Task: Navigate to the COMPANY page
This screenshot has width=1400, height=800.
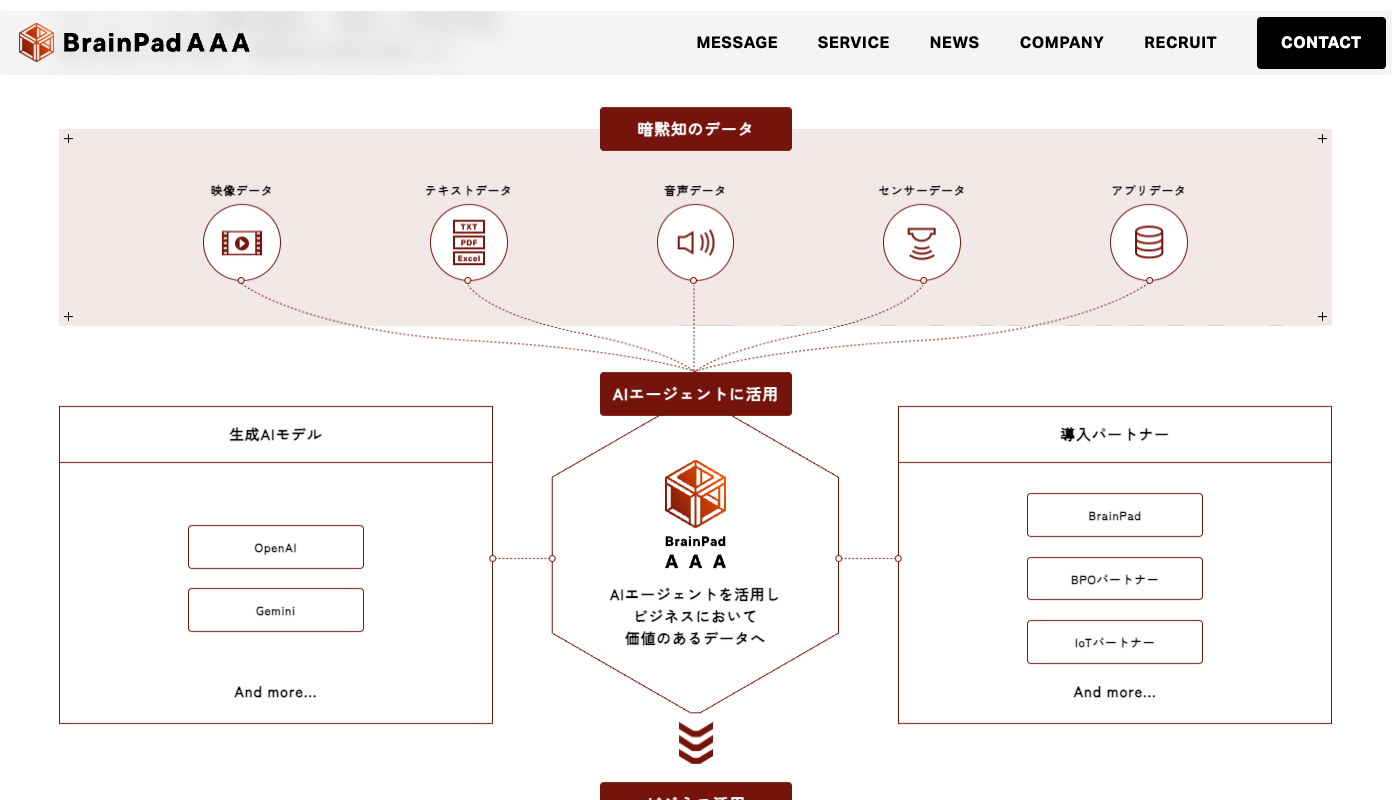Action: coord(1061,43)
